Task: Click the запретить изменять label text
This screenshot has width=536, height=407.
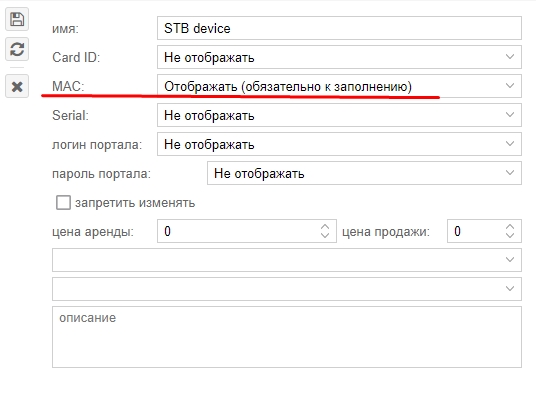Action: 135,203
